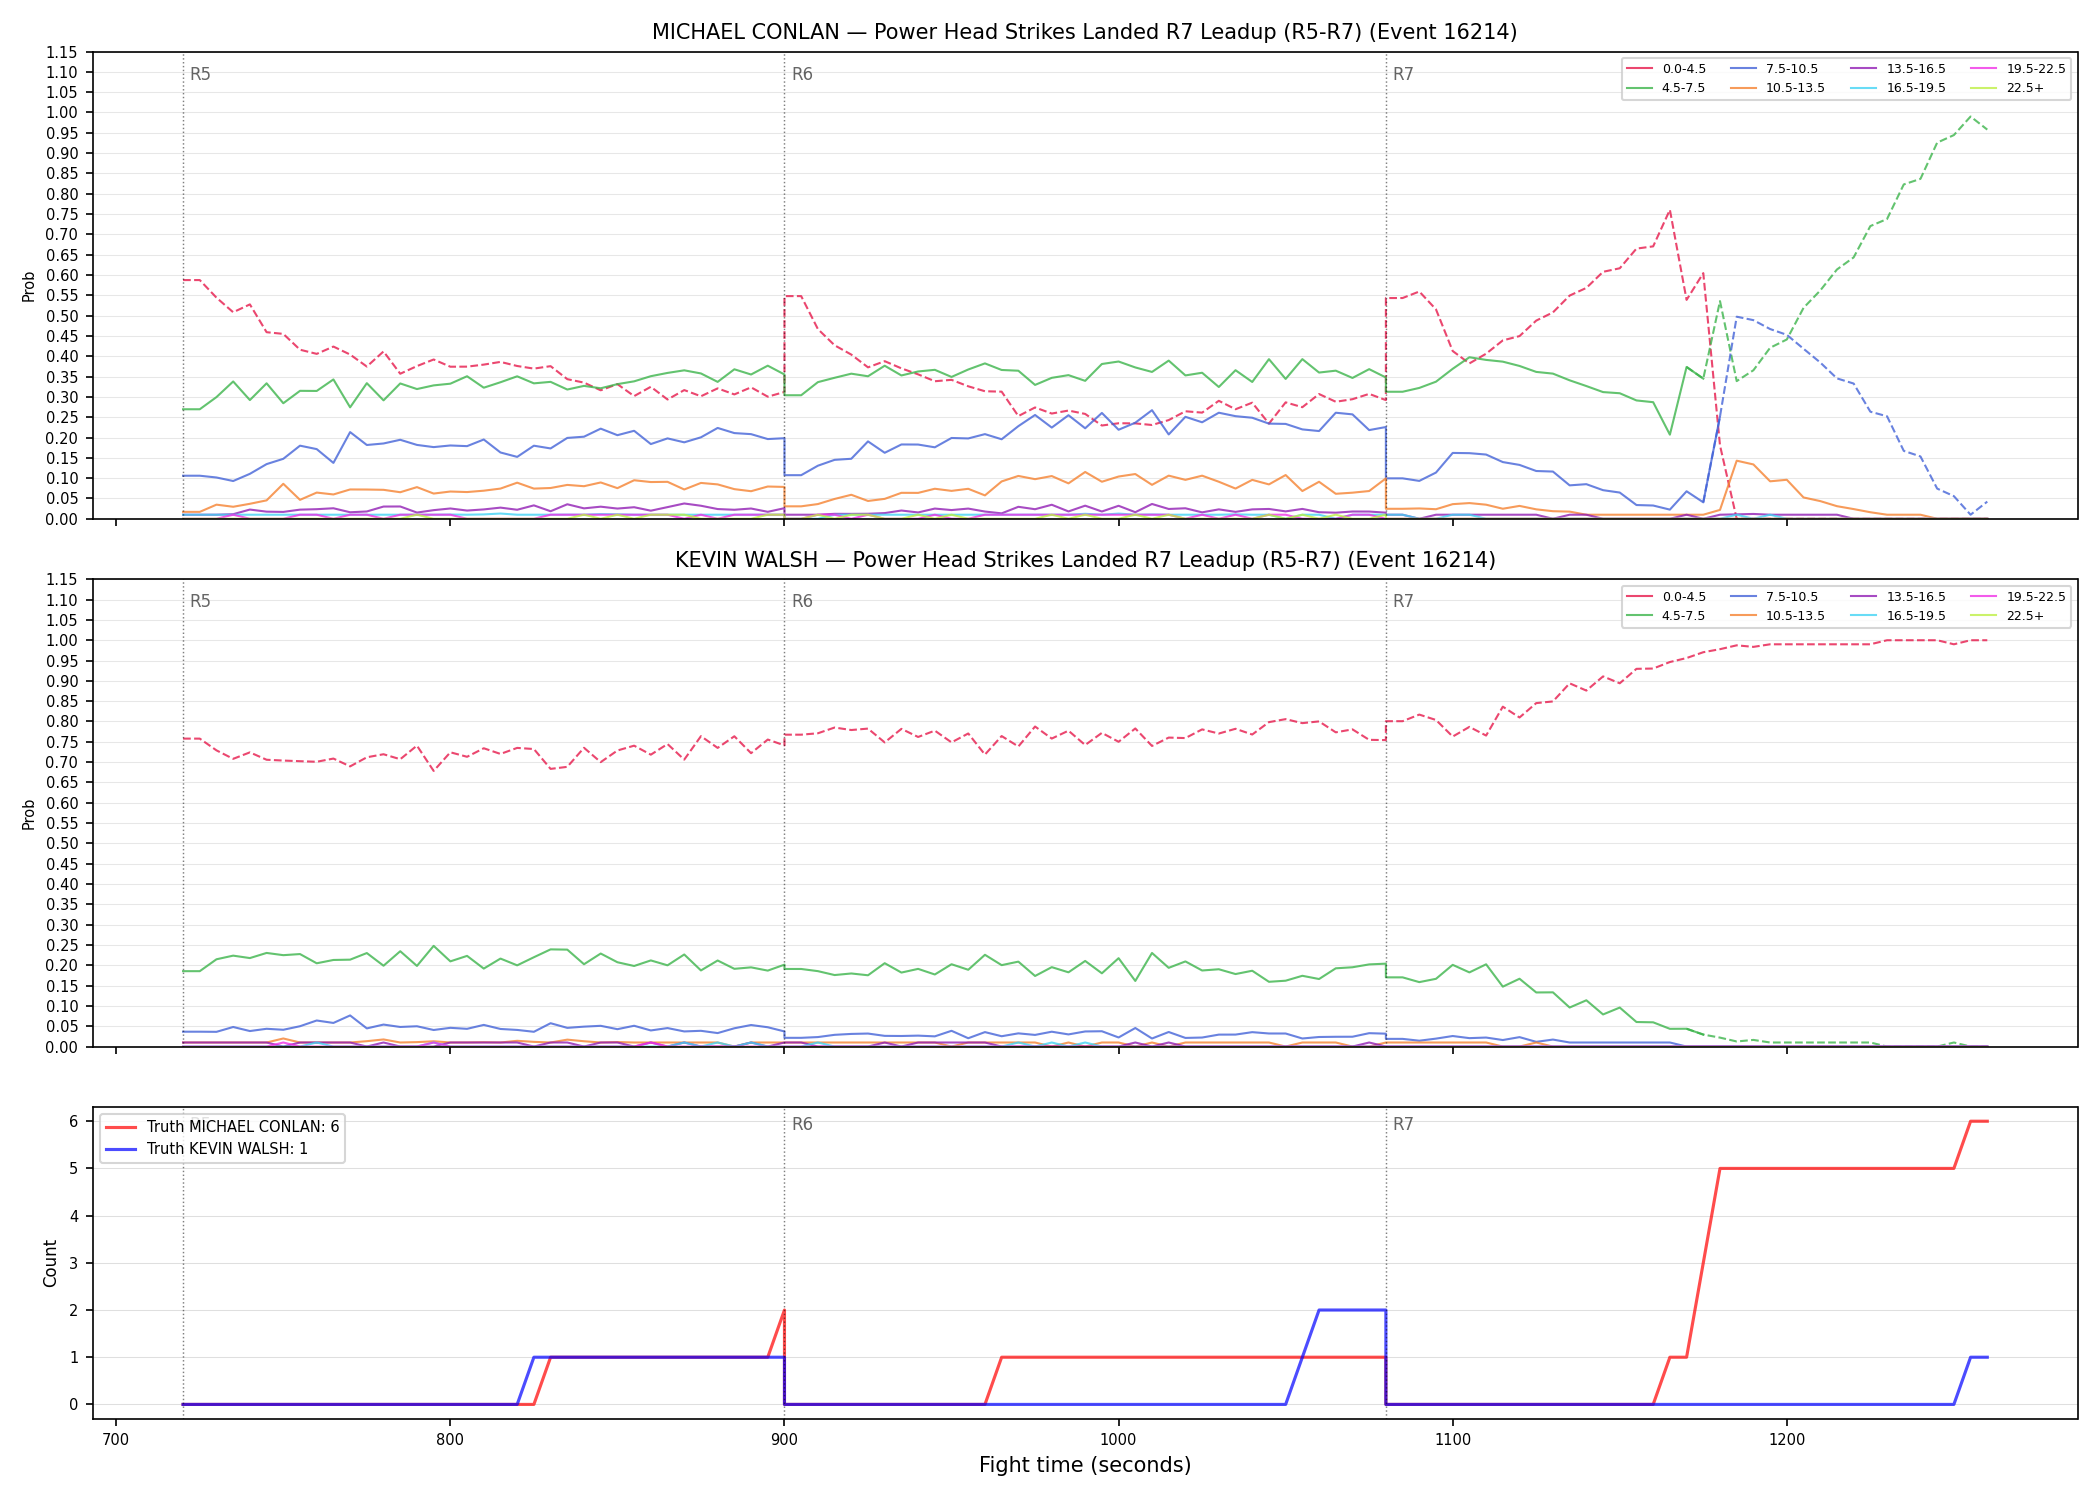Select '16.5-19.5' in the Michael Conlan chart legend

pyautogui.click(x=1900, y=88)
